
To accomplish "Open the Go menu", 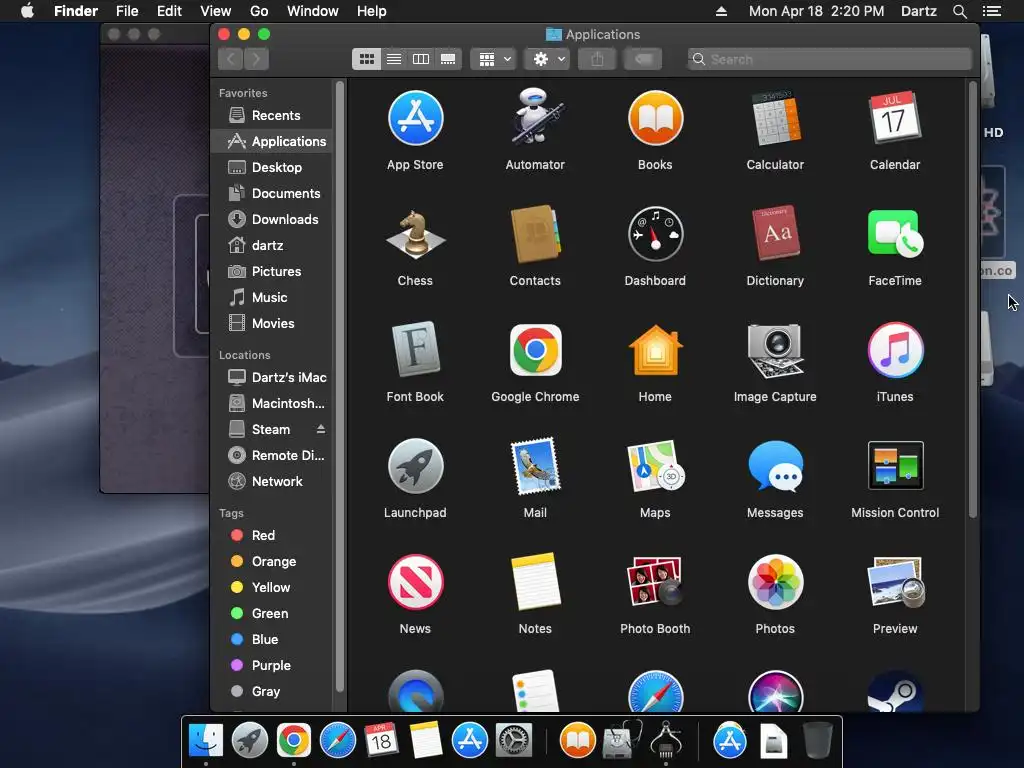I will 259,11.
